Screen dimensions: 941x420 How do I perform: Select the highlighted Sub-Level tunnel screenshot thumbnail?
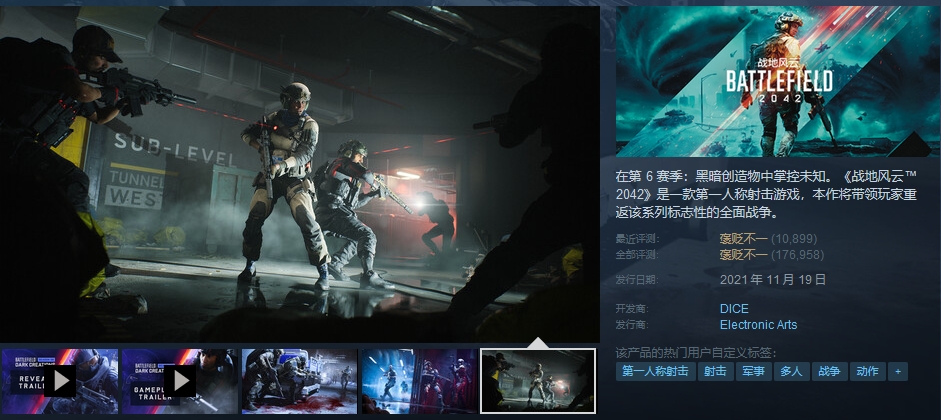pyautogui.click(x=538, y=381)
